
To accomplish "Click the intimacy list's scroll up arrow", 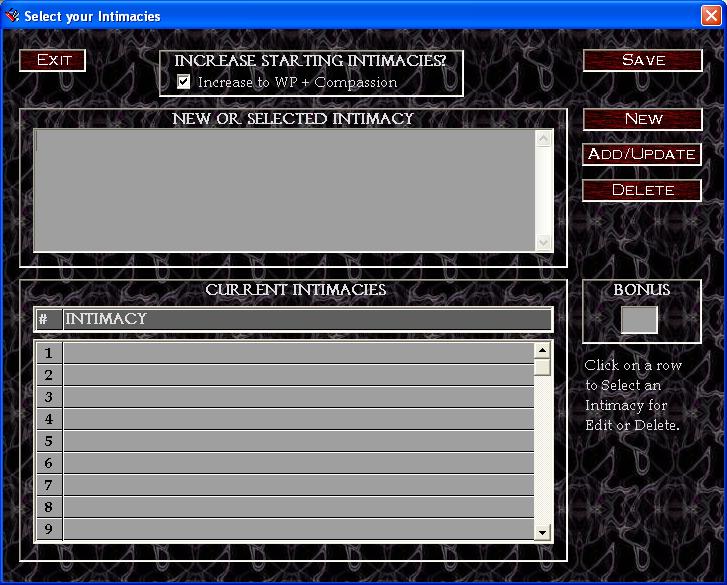I will pos(542,350).
